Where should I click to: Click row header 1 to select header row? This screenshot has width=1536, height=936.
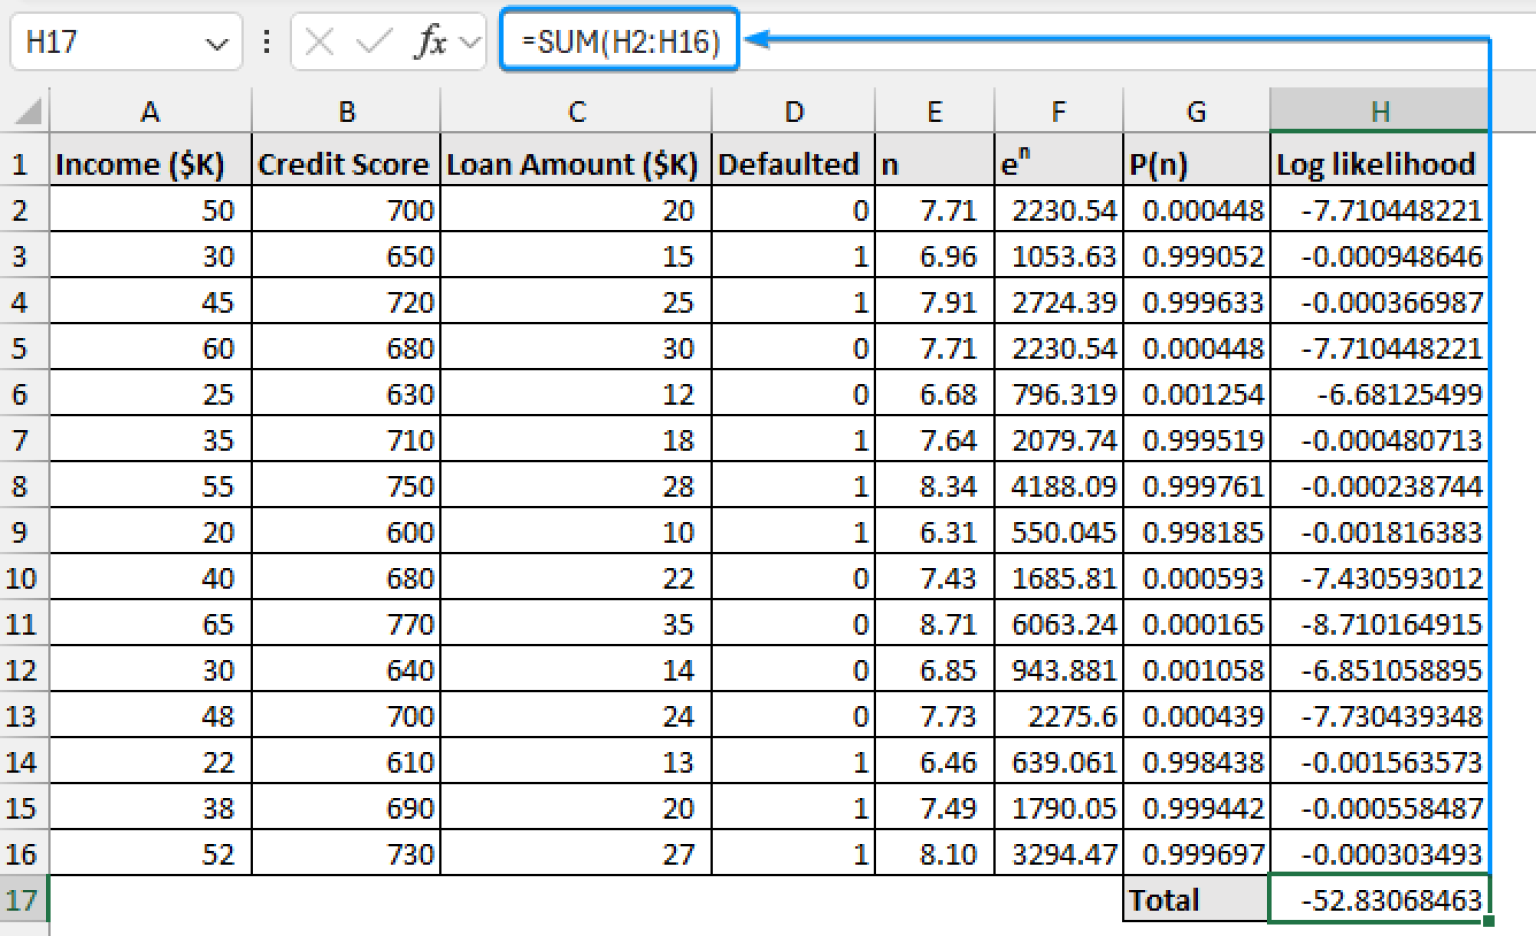[x=22, y=163]
